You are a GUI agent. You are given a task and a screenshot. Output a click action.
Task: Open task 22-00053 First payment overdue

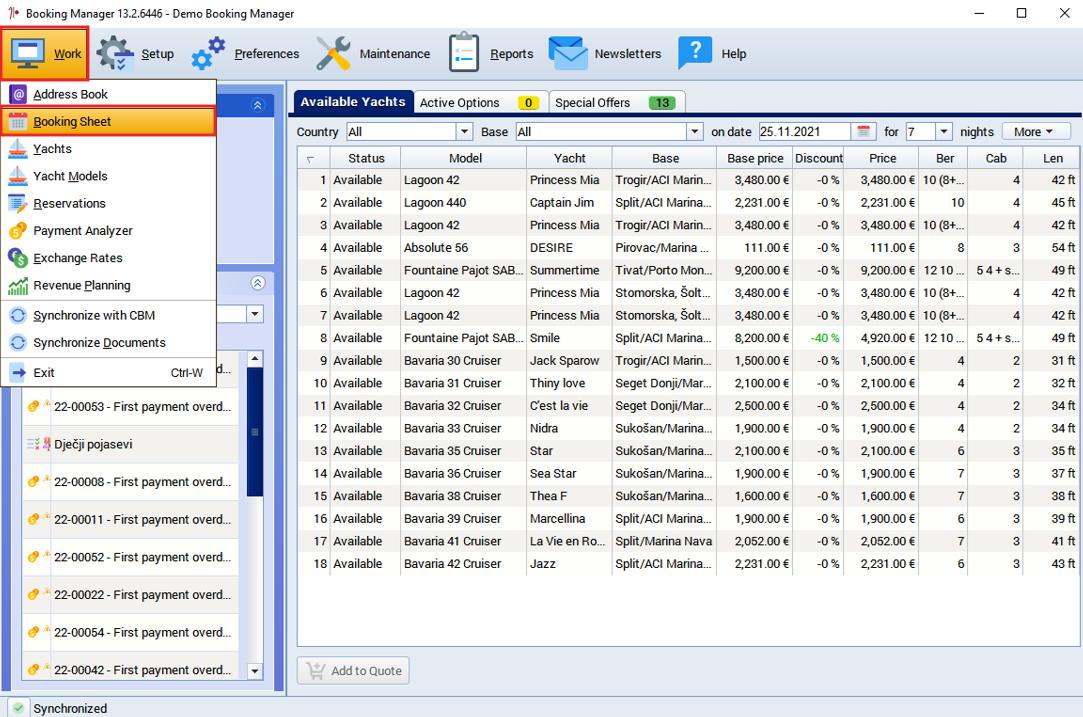[x=131, y=407]
